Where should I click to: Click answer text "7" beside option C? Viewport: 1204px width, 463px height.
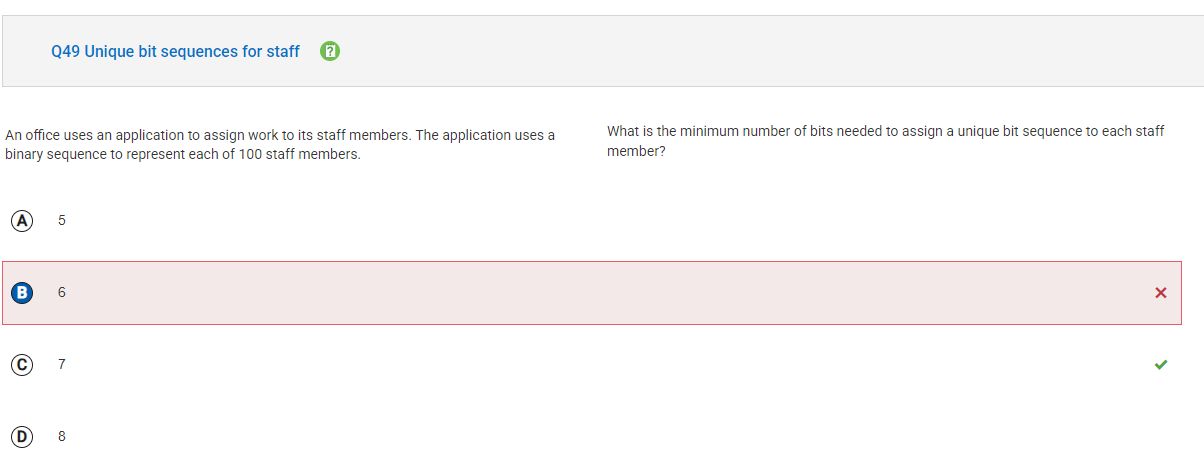pos(62,364)
